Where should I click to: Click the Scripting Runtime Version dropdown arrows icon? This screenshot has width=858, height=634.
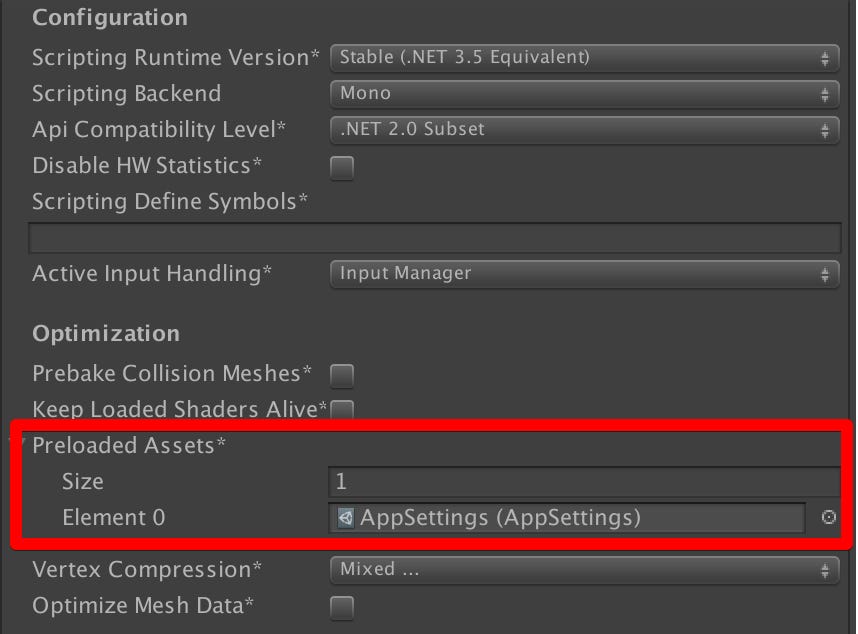coord(826,57)
